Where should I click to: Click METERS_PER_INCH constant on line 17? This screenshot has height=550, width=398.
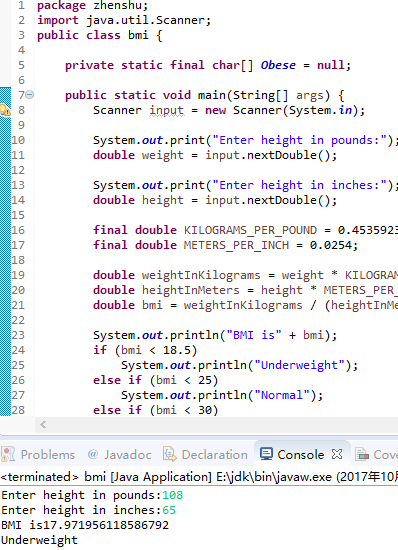(236, 245)
